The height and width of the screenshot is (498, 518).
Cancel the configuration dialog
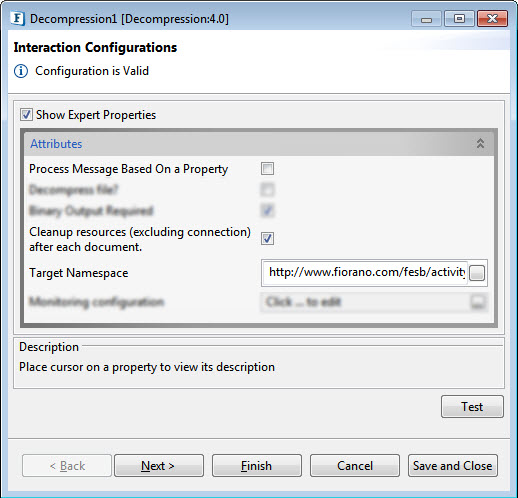point(355,466)
